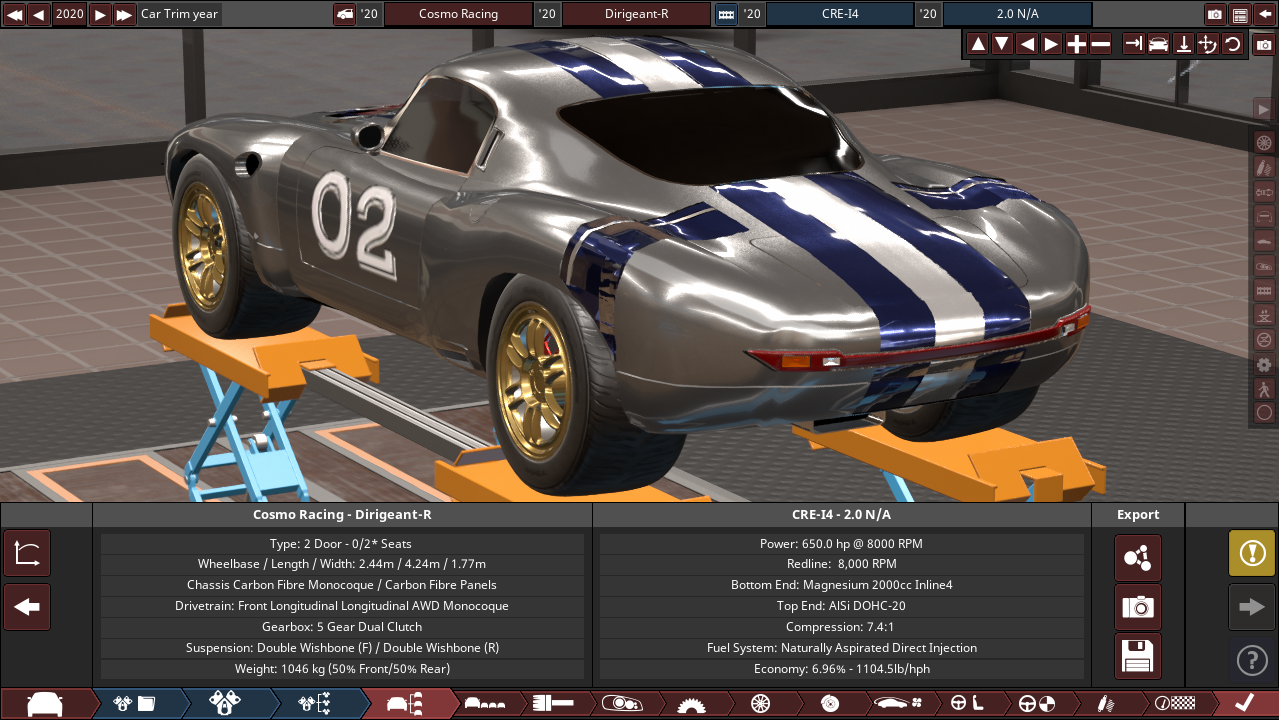Select the CRE-I4 engine family box

pos(840,15)
